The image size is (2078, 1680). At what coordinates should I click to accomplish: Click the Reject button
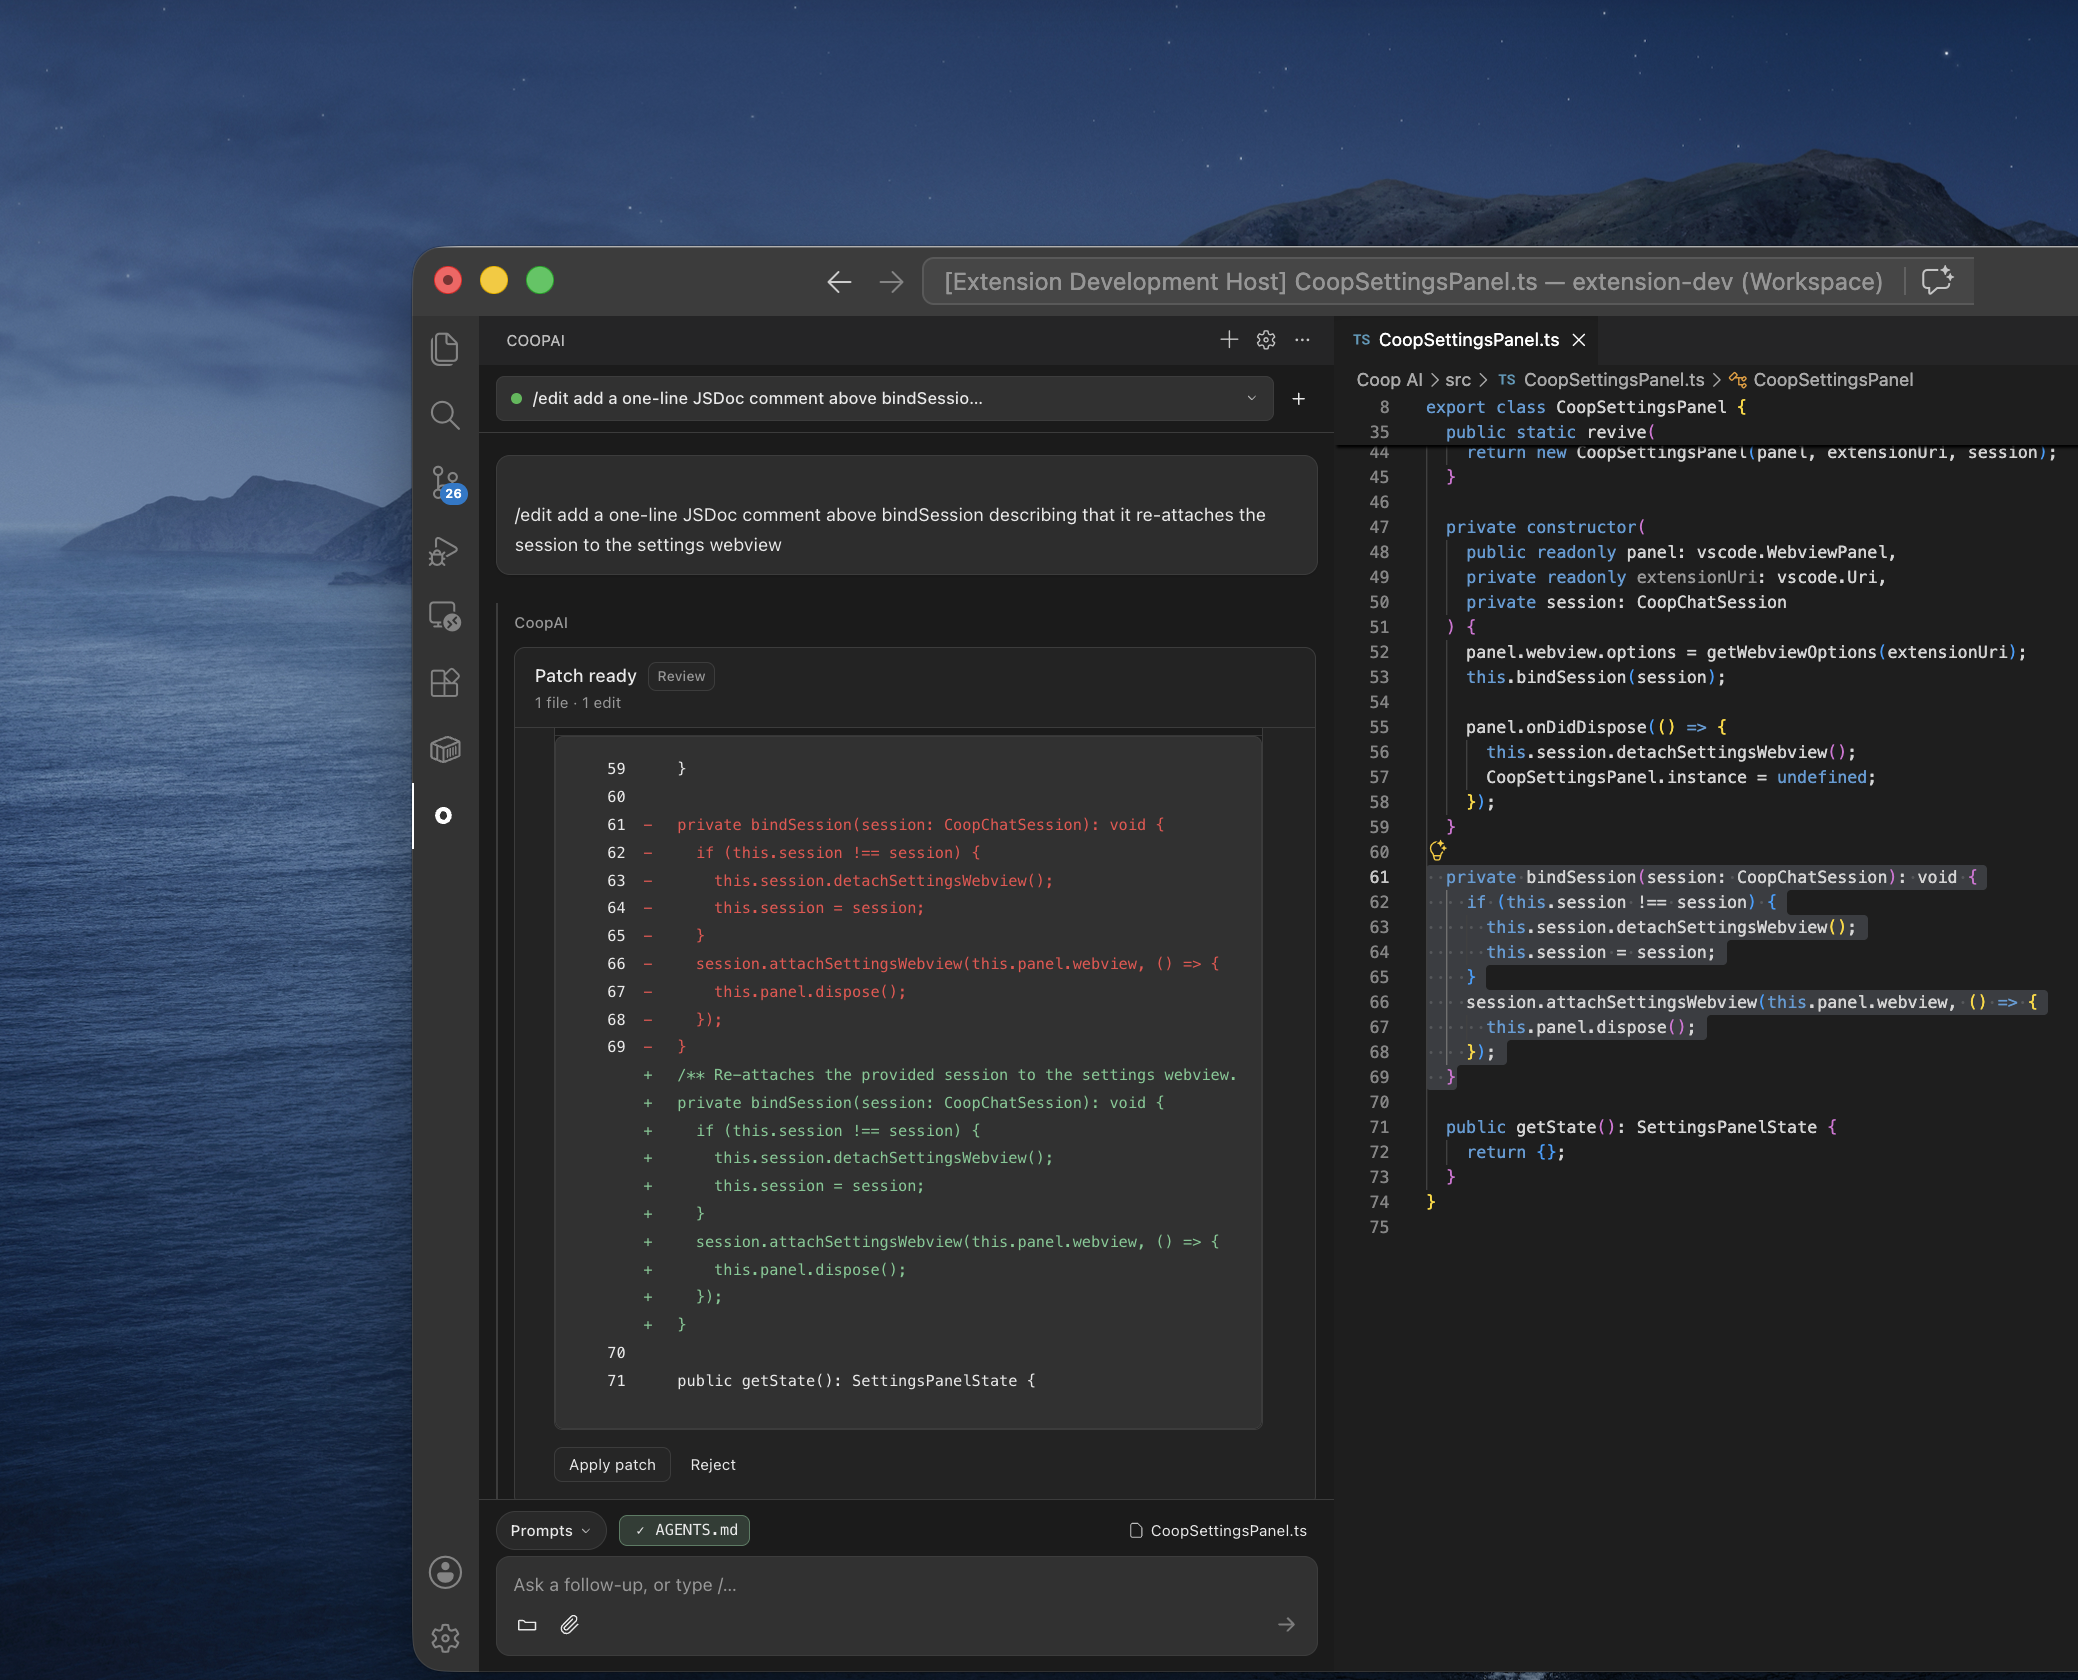tap(713, 1464)
